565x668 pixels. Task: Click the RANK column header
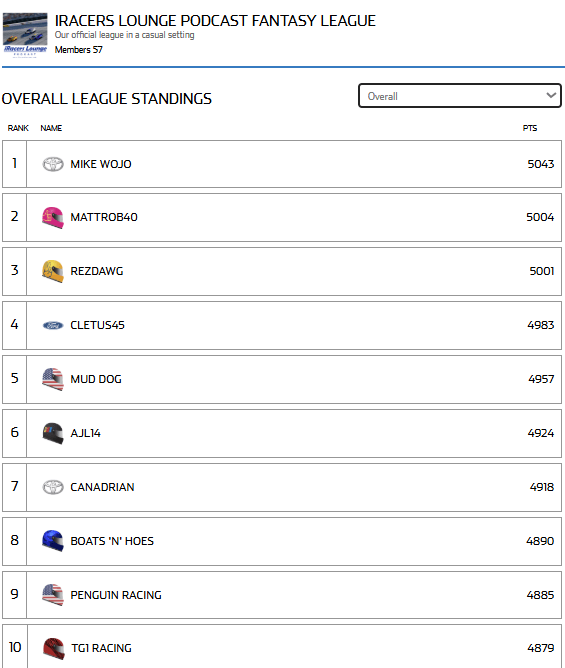(18, 128)
